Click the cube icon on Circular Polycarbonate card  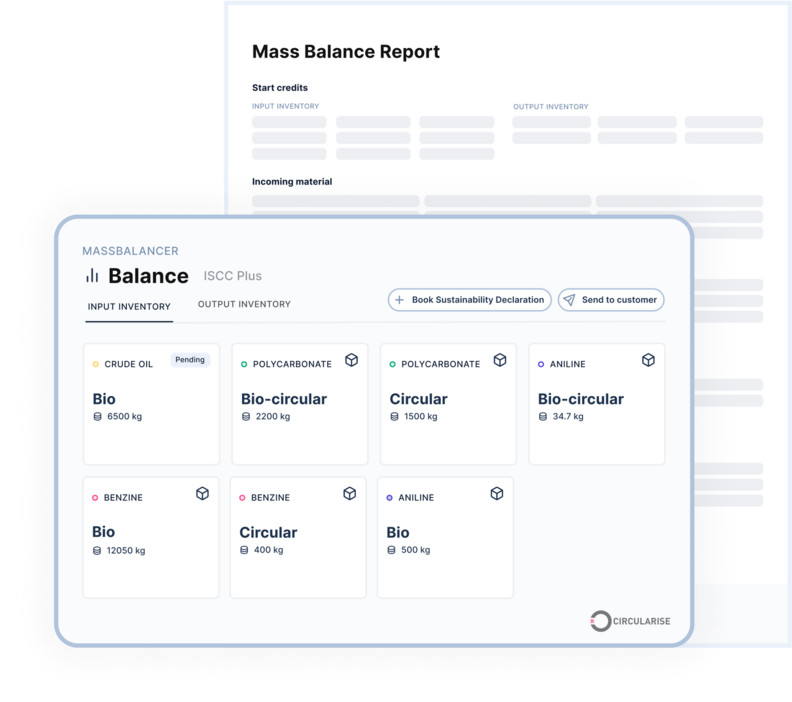499,360
